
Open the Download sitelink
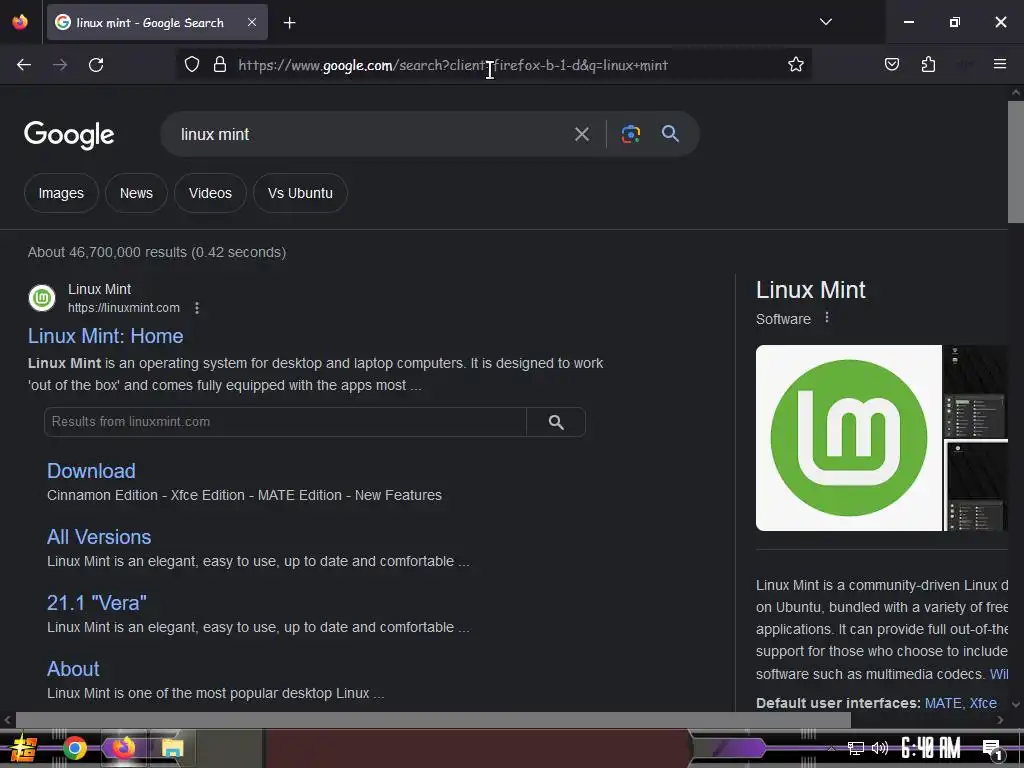coord(91,471)
